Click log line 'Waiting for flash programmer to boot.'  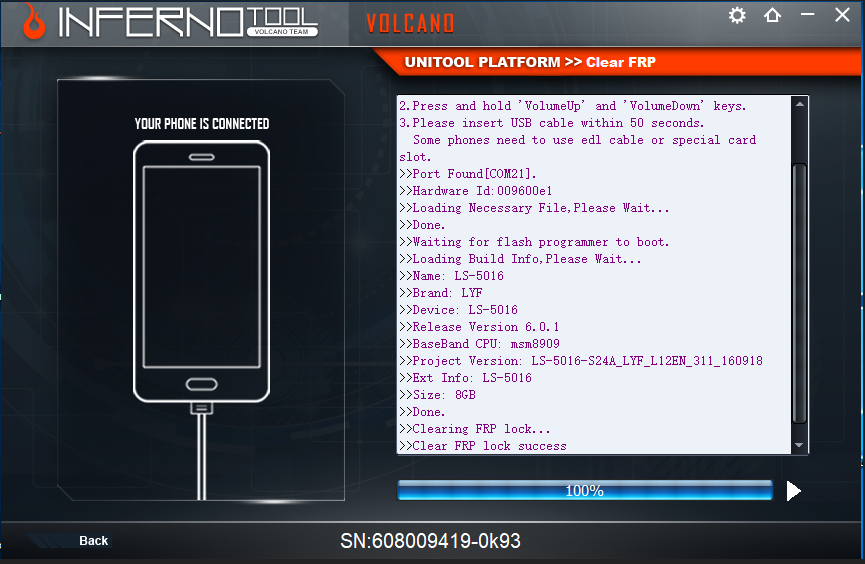coord(534,242)
